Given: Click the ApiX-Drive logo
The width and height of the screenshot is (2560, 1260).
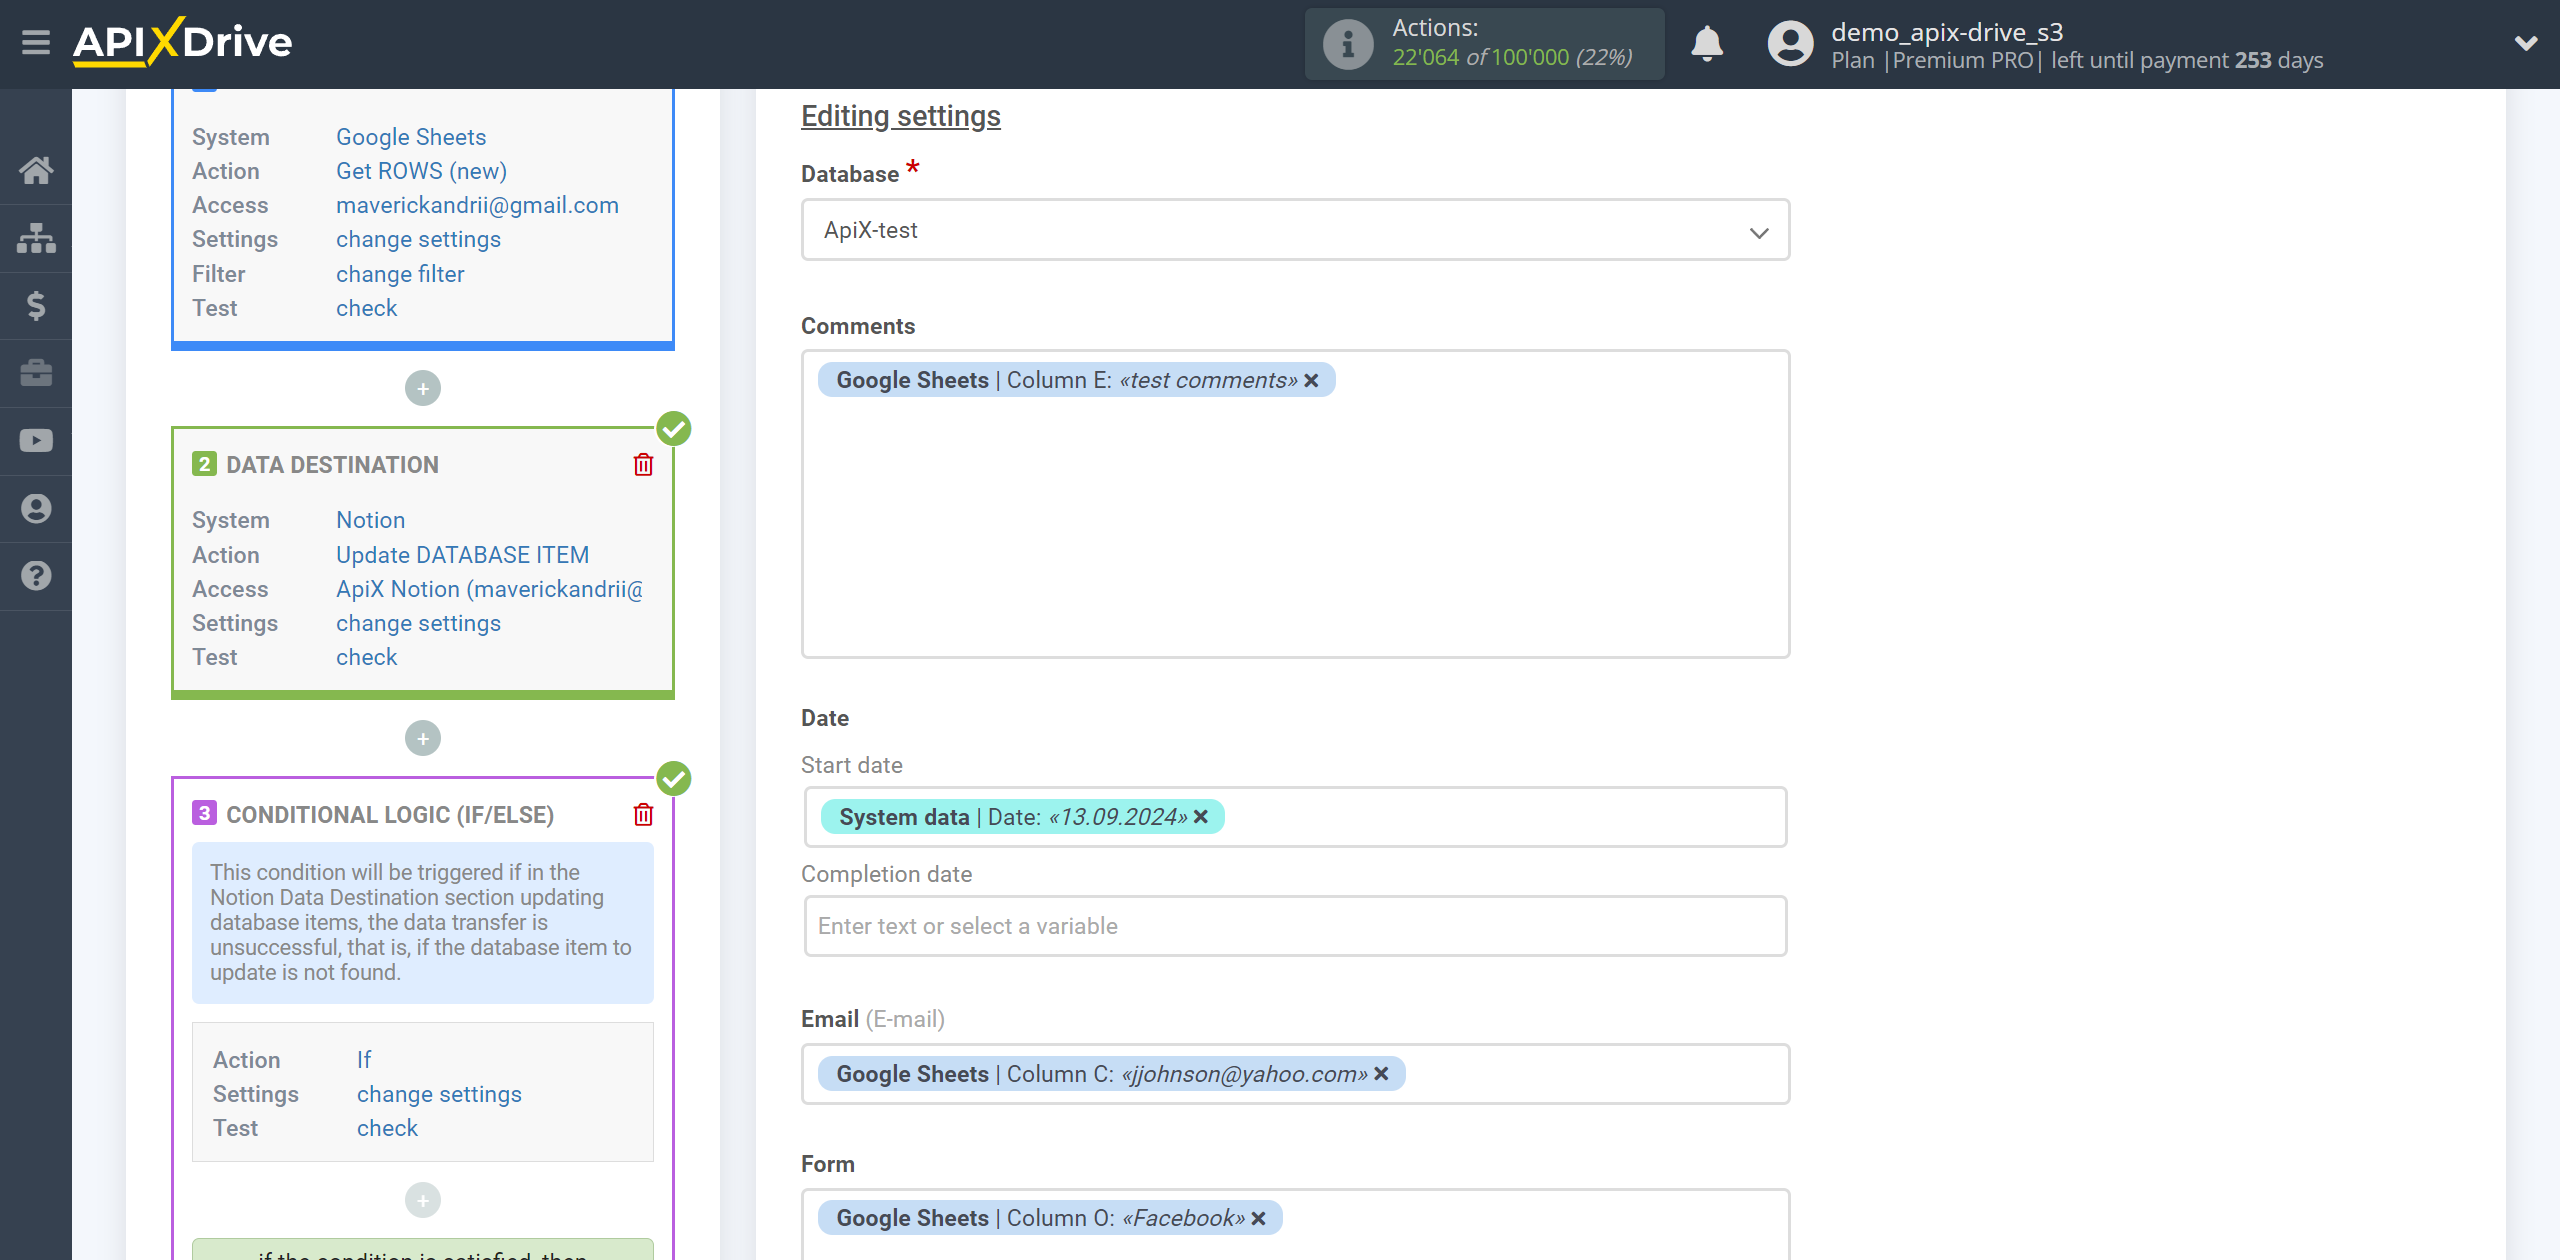Looking at the screenshot, I should click(x=182, y=42).
